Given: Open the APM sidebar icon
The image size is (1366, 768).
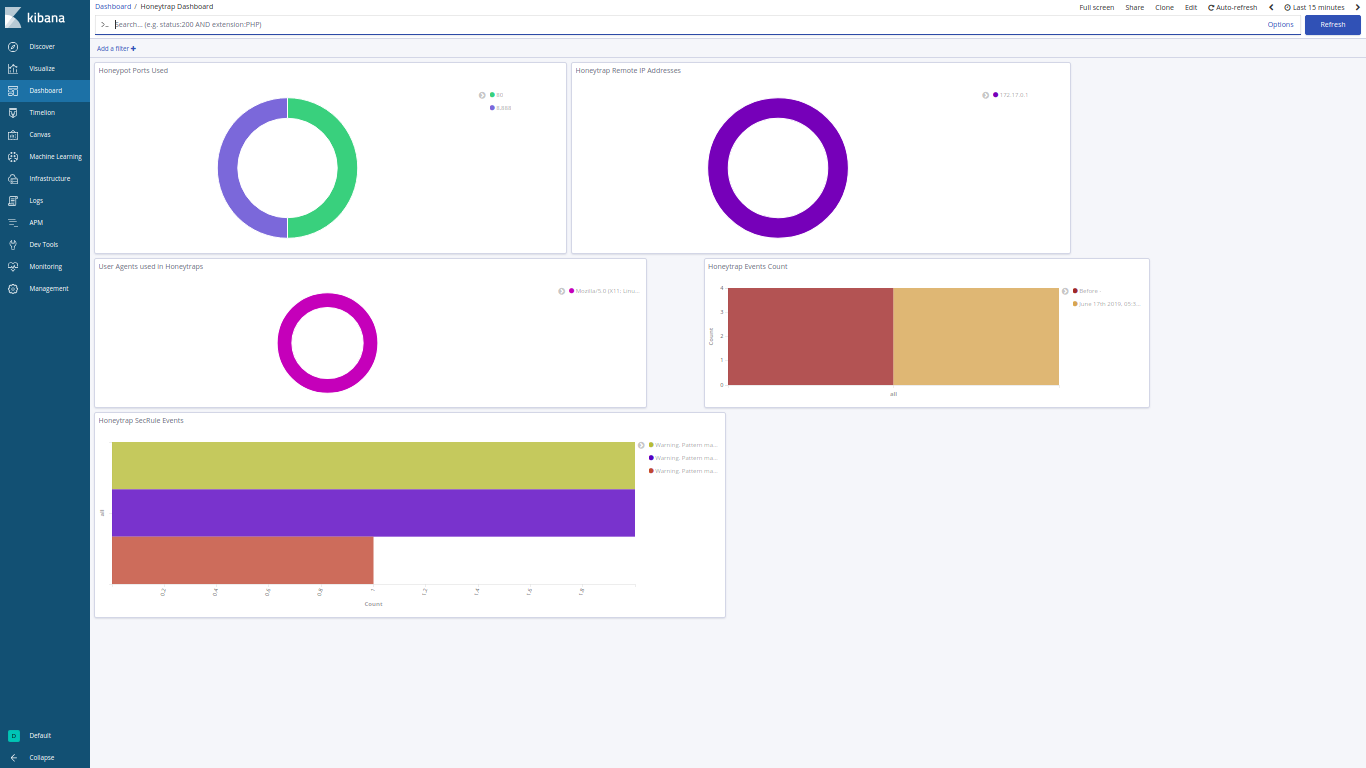Looking at the screenshot, I should tap(13, 223).
